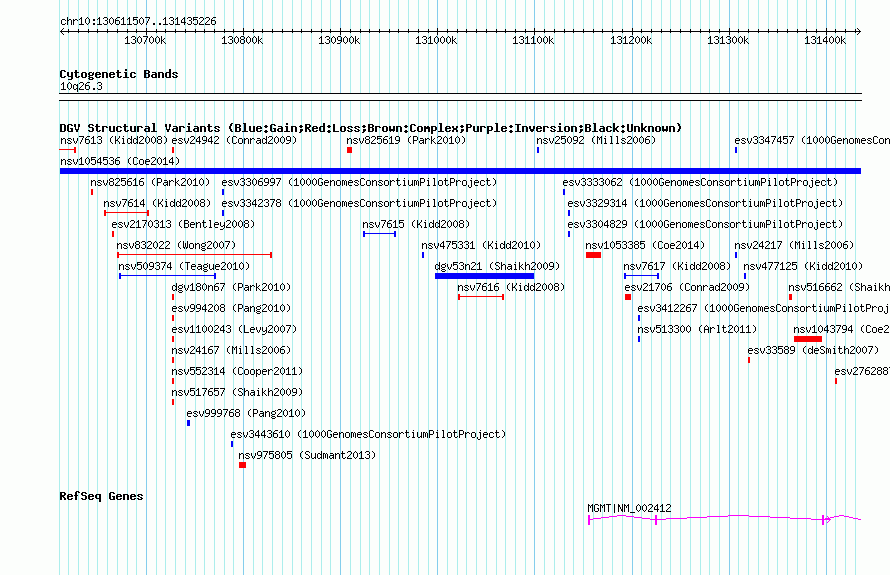Click esv1100243 (Levy2007) label
This screenshot has height=575, width=890.
point(234,329)
